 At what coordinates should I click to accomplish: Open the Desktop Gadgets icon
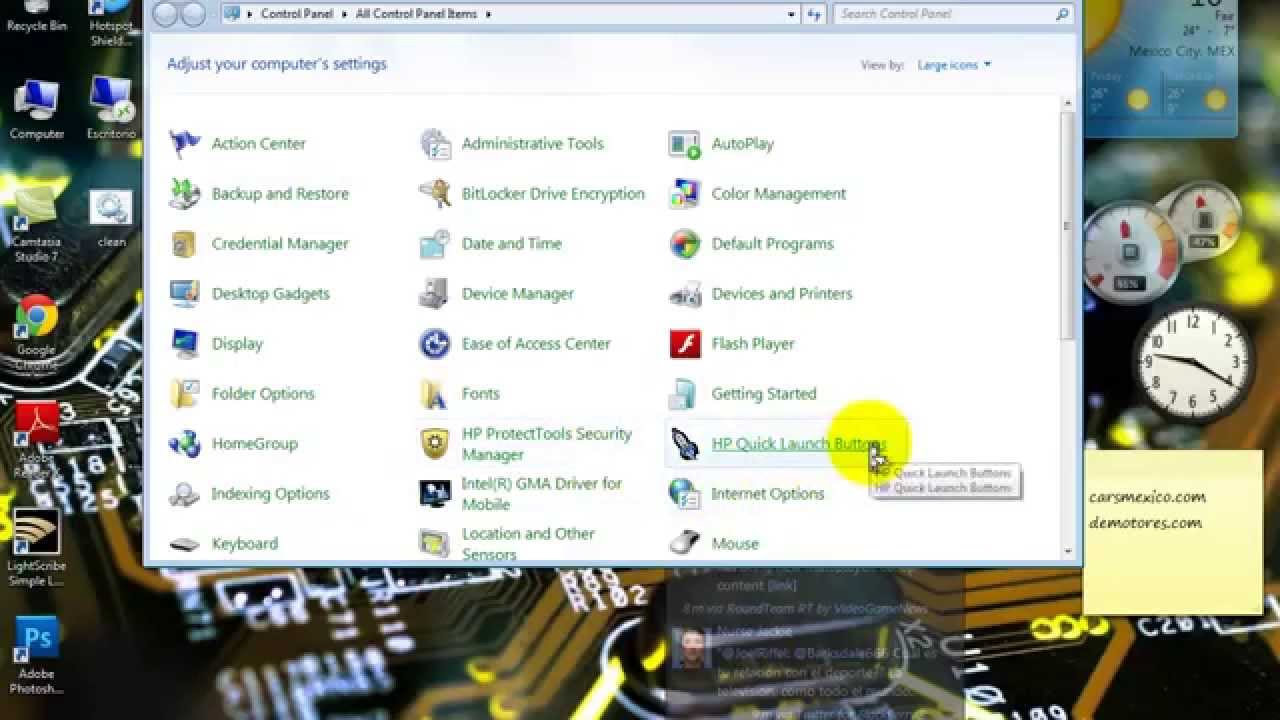(185, 294)
